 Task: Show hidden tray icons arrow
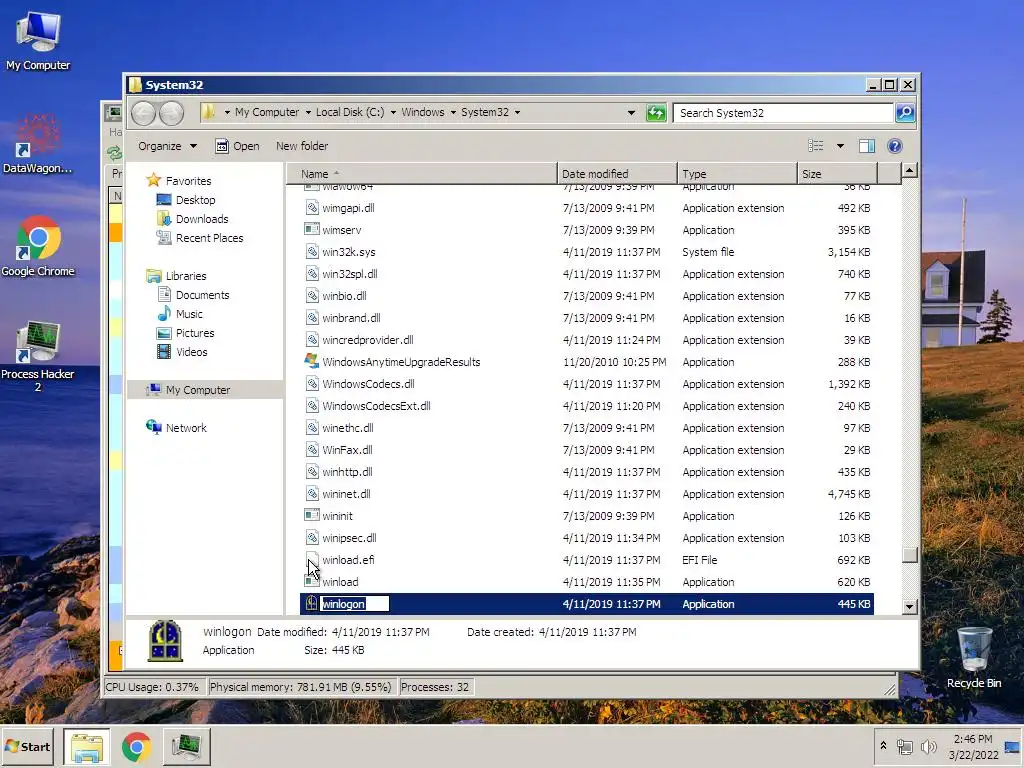click(x=883, y=745)
